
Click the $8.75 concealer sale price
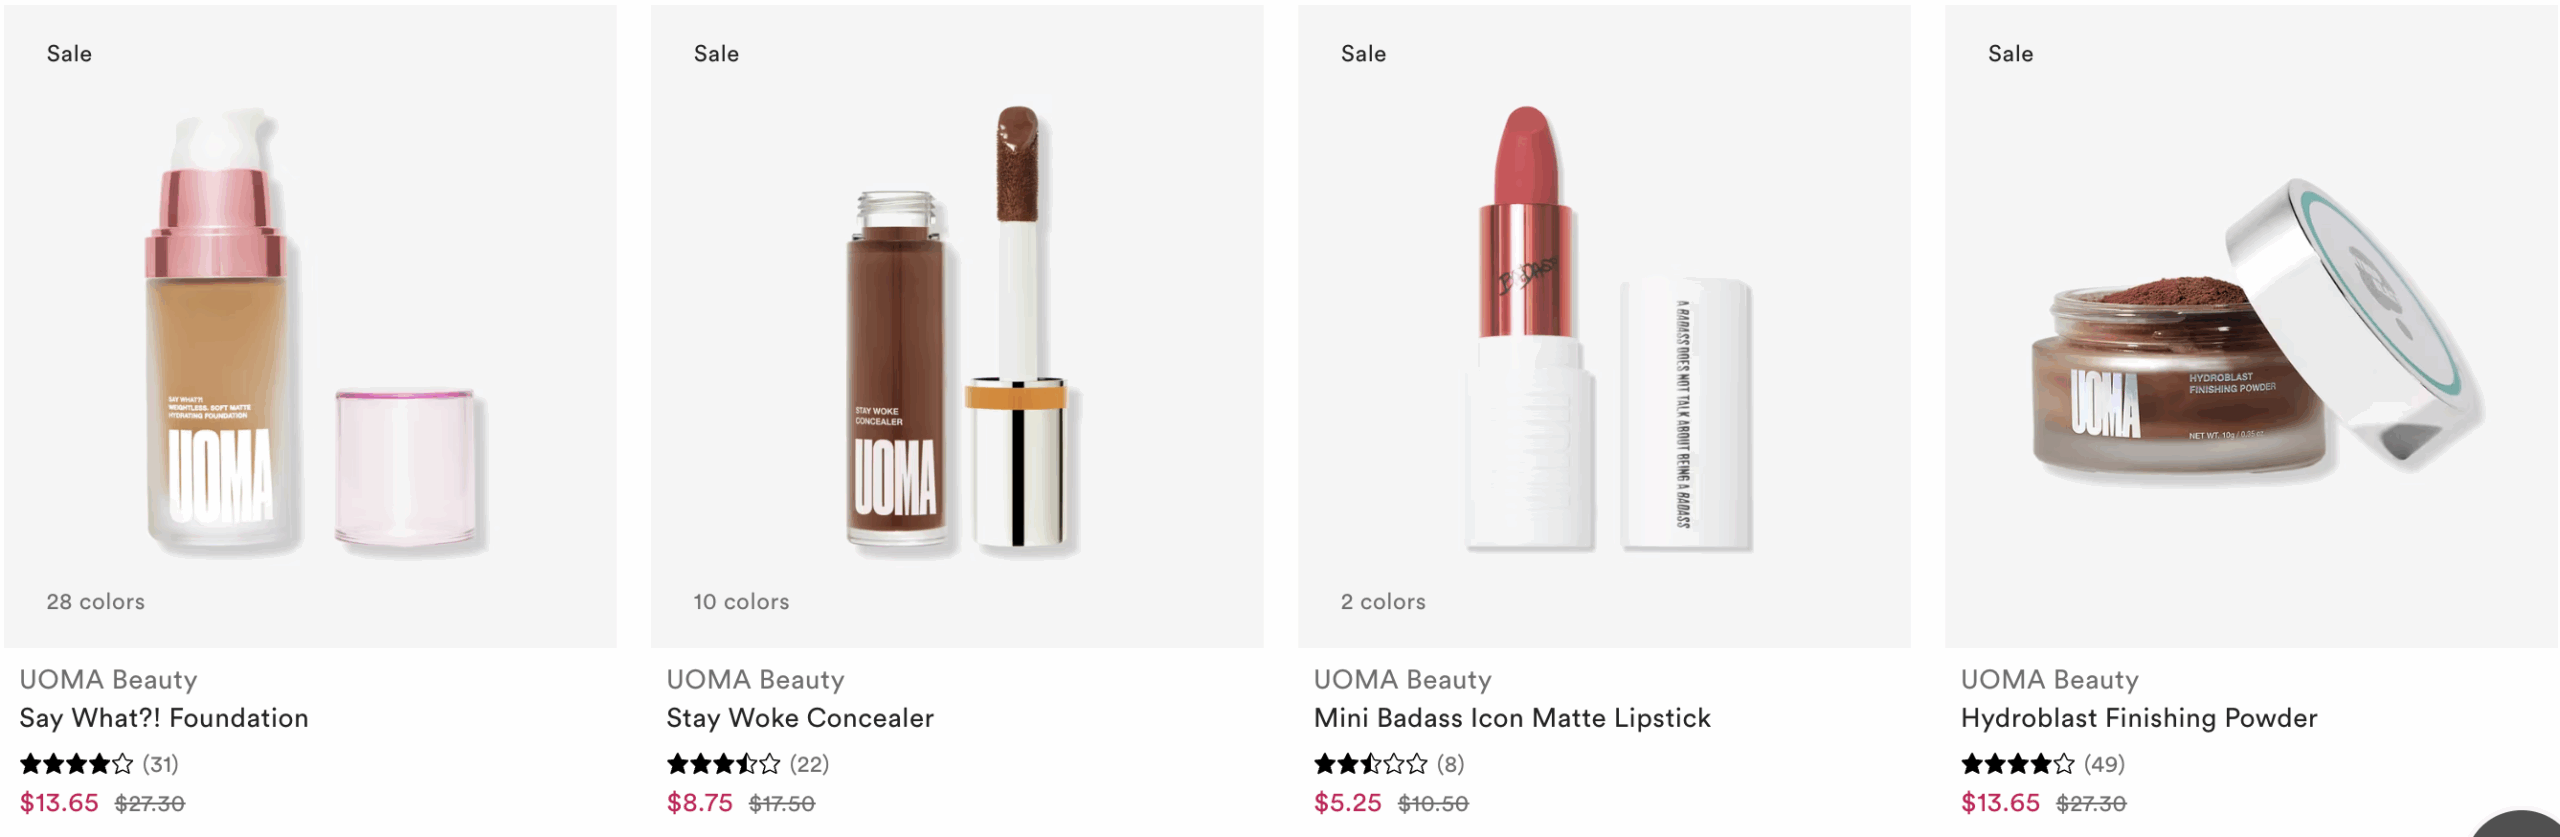[x=699, y=803]
